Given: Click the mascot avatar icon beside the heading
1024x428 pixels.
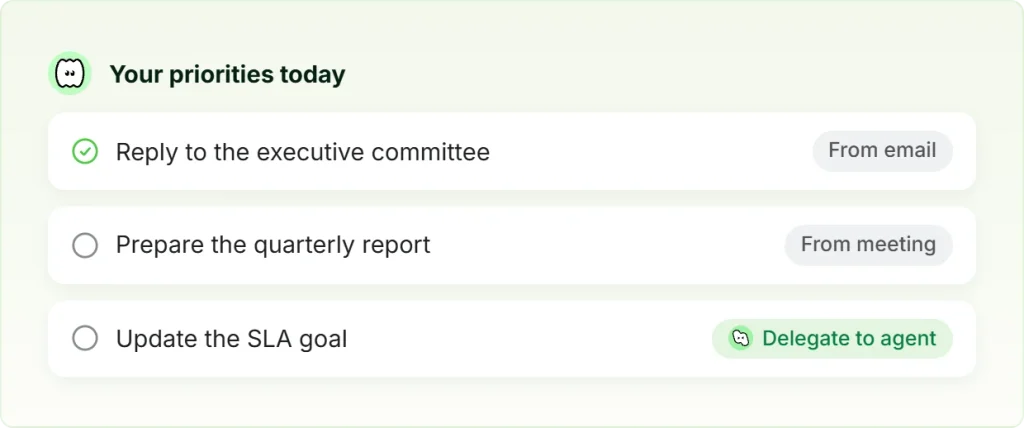Looking at the screenshot, I should pos(70,73).
